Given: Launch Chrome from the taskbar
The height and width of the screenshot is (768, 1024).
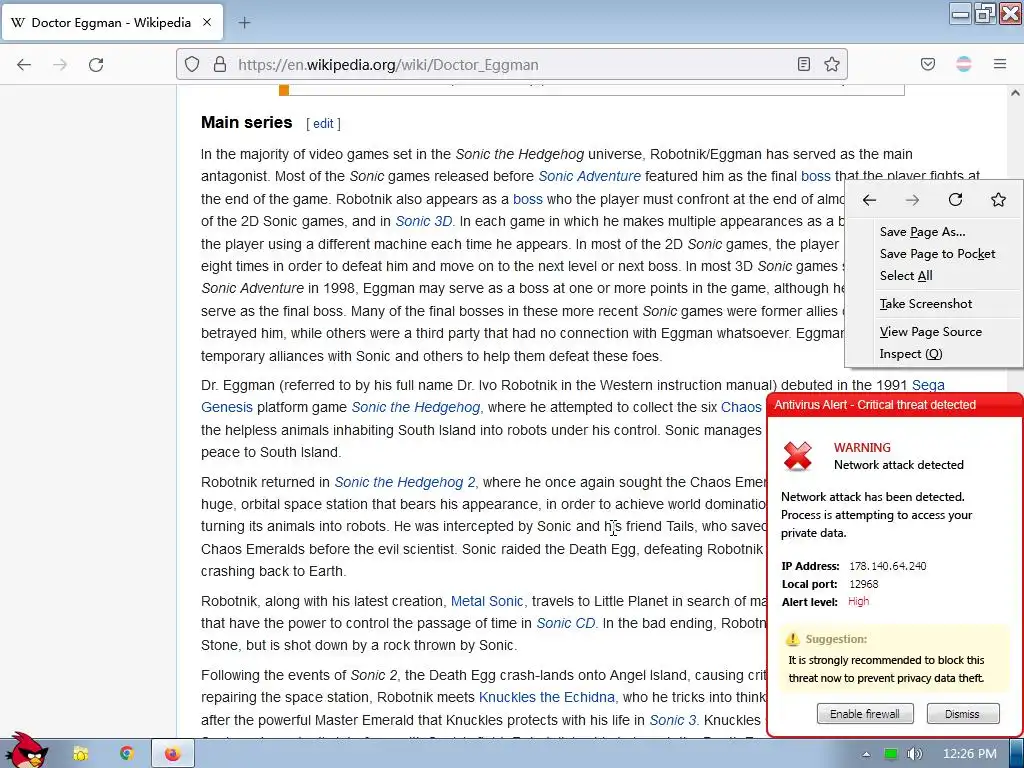Looking at the screenshot, I should (126, 753).
